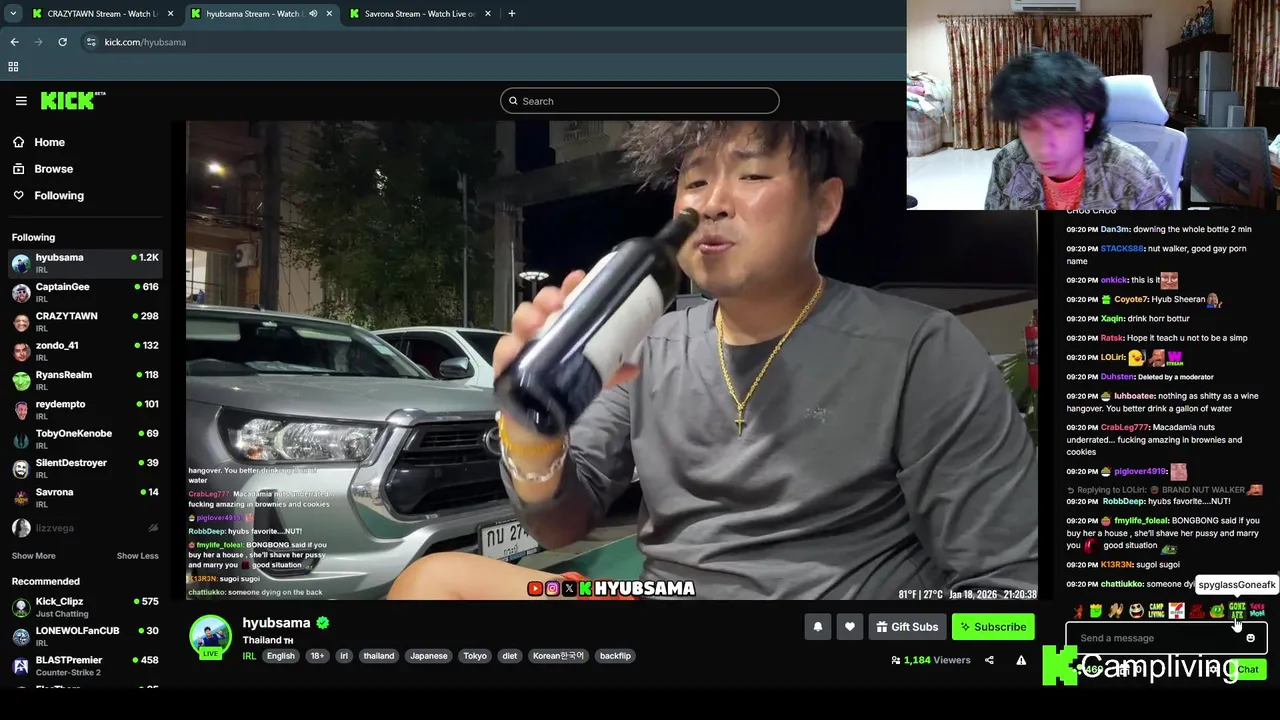Select the diet tag

click(x=510, y=656)
